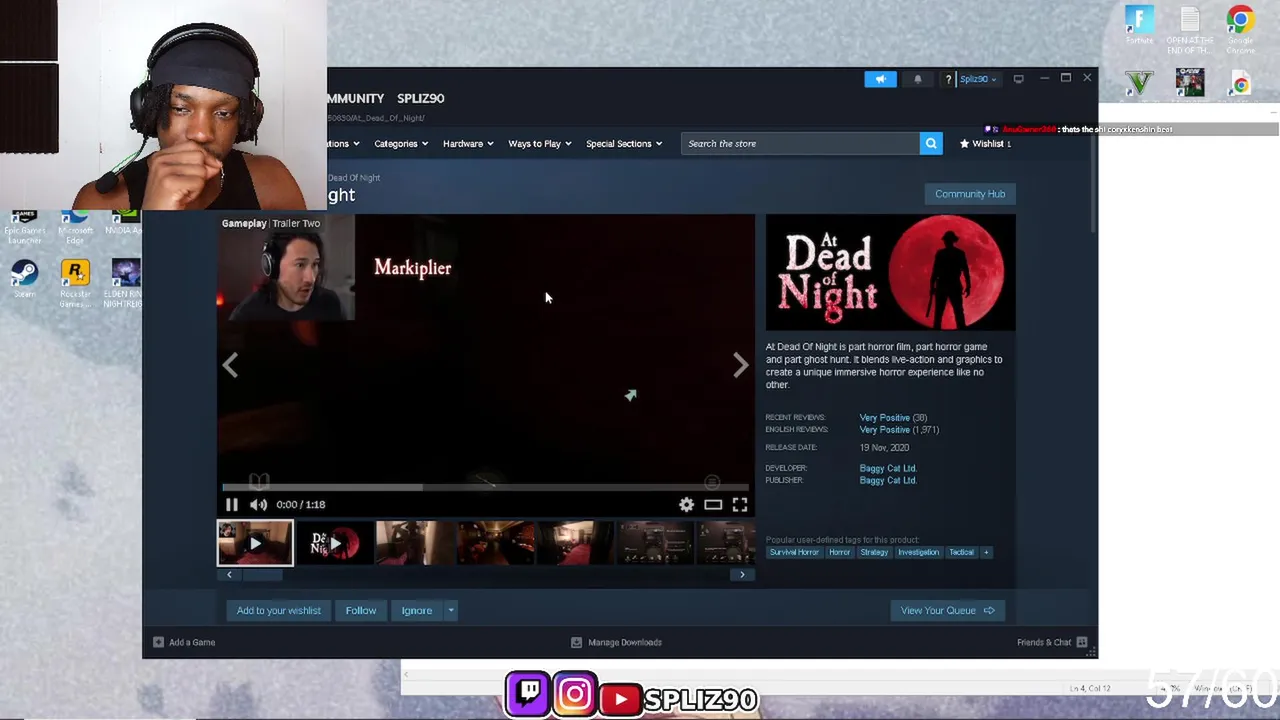Enter fullscreen on the trailer video
The image size is (1280, 720).
click(x=740, y=505)
